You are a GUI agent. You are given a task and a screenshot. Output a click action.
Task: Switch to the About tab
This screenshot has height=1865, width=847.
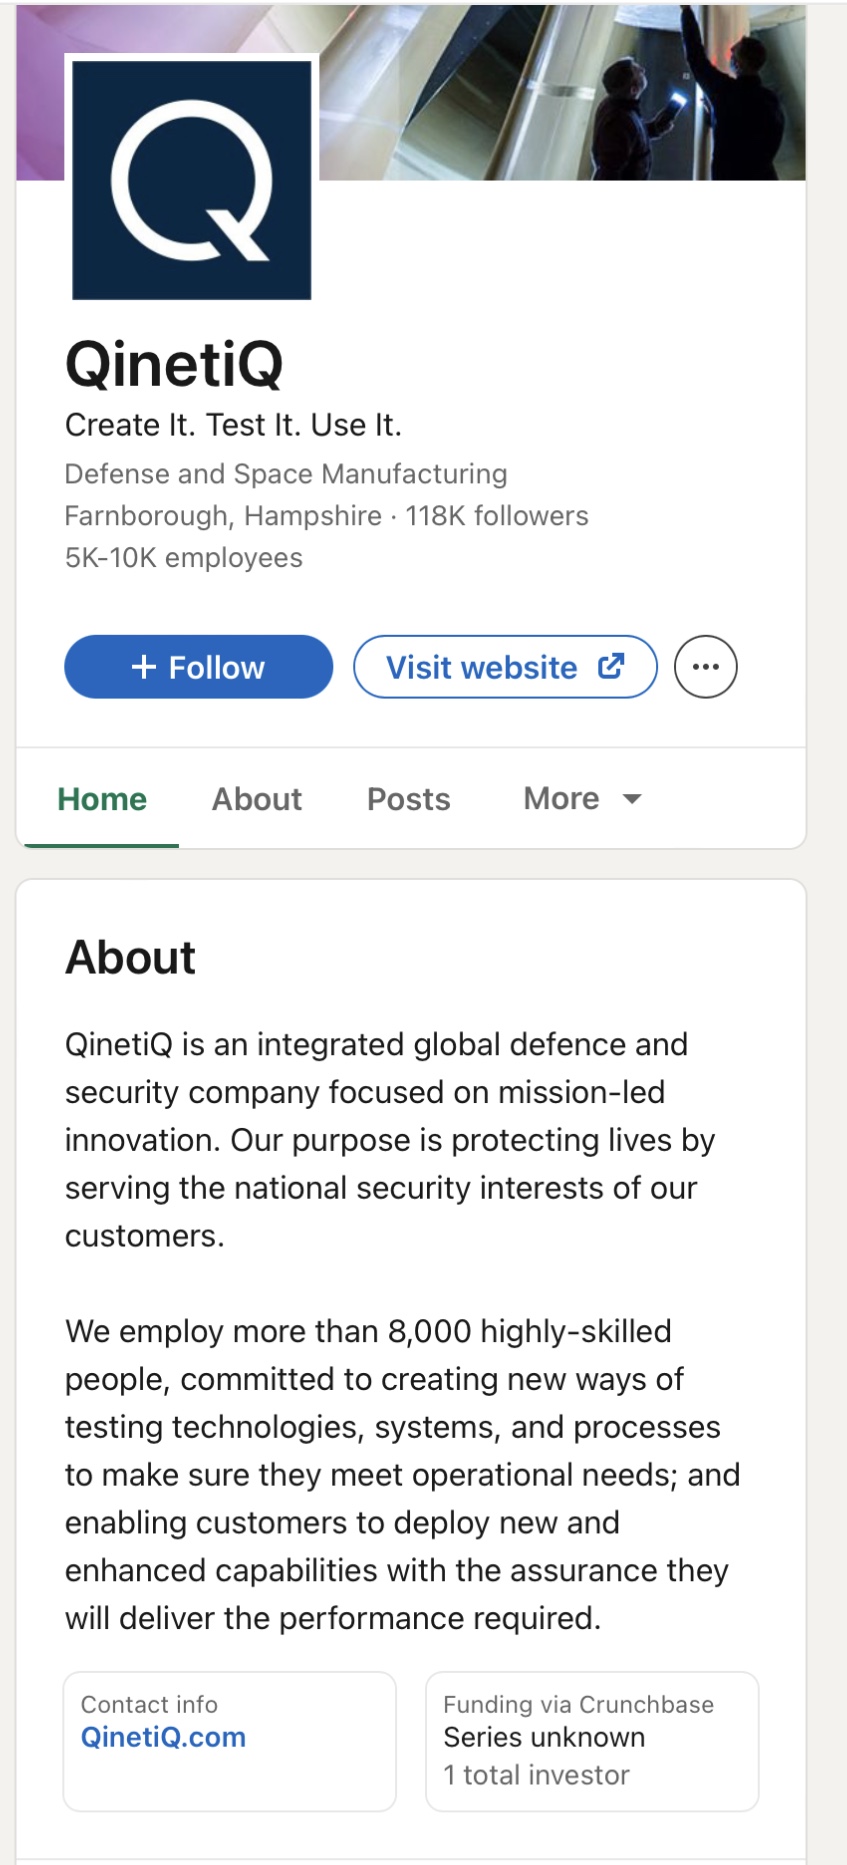(256, 799)
